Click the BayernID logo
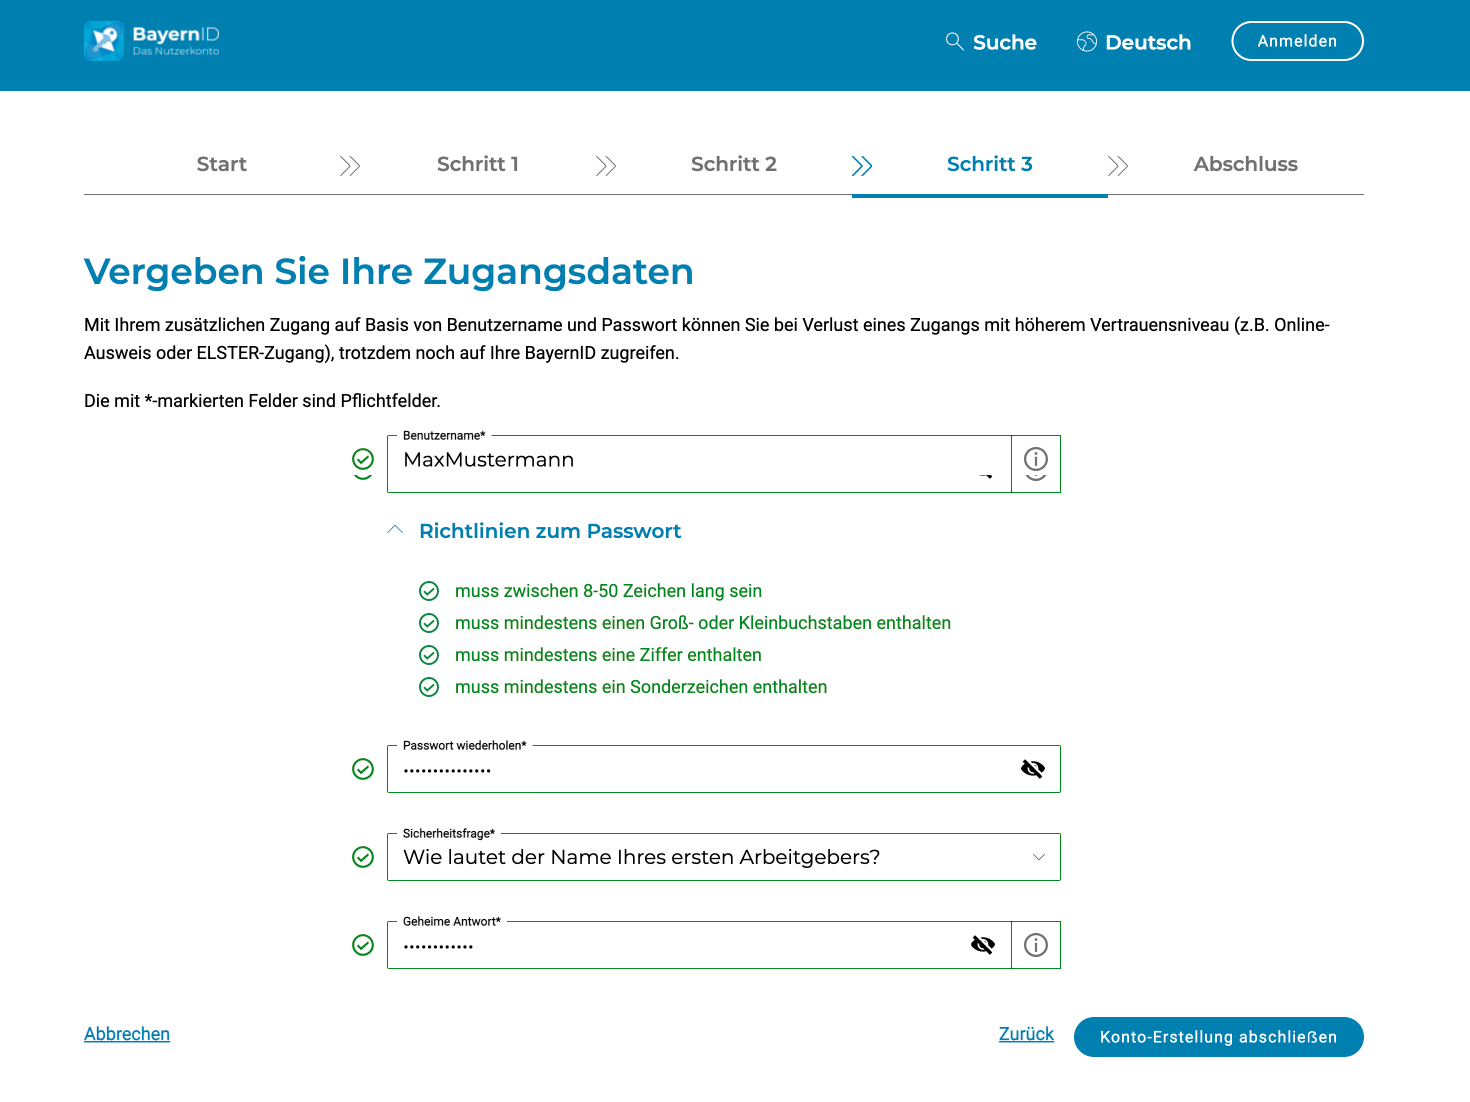 coord(152,41)
